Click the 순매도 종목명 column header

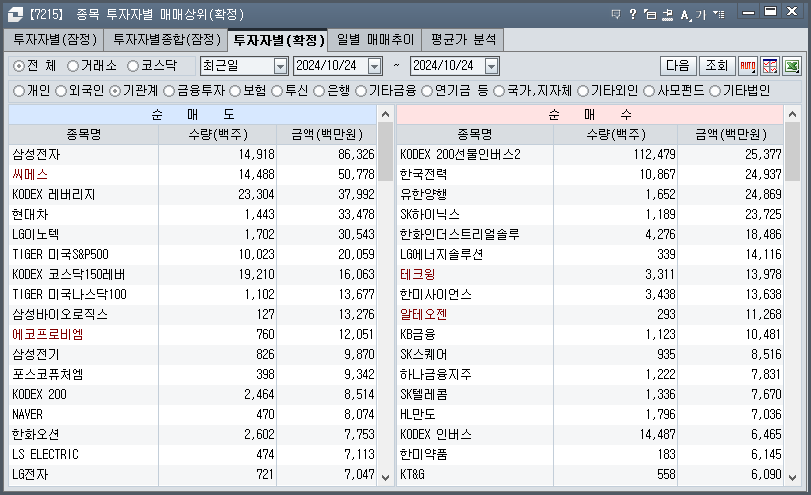click(83, 134)
